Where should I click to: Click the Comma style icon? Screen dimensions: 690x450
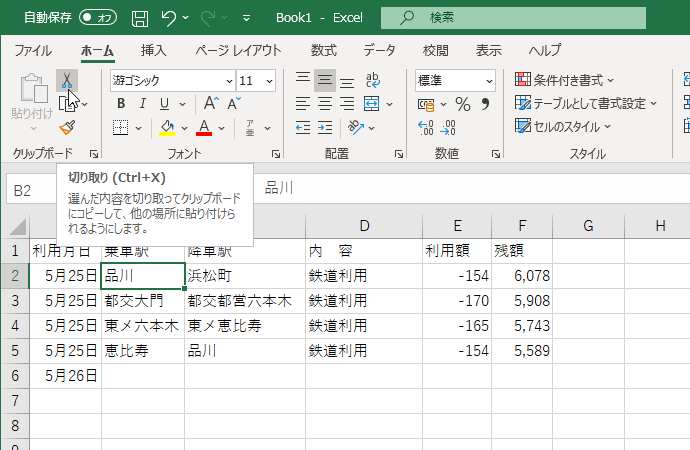(485, 104)
